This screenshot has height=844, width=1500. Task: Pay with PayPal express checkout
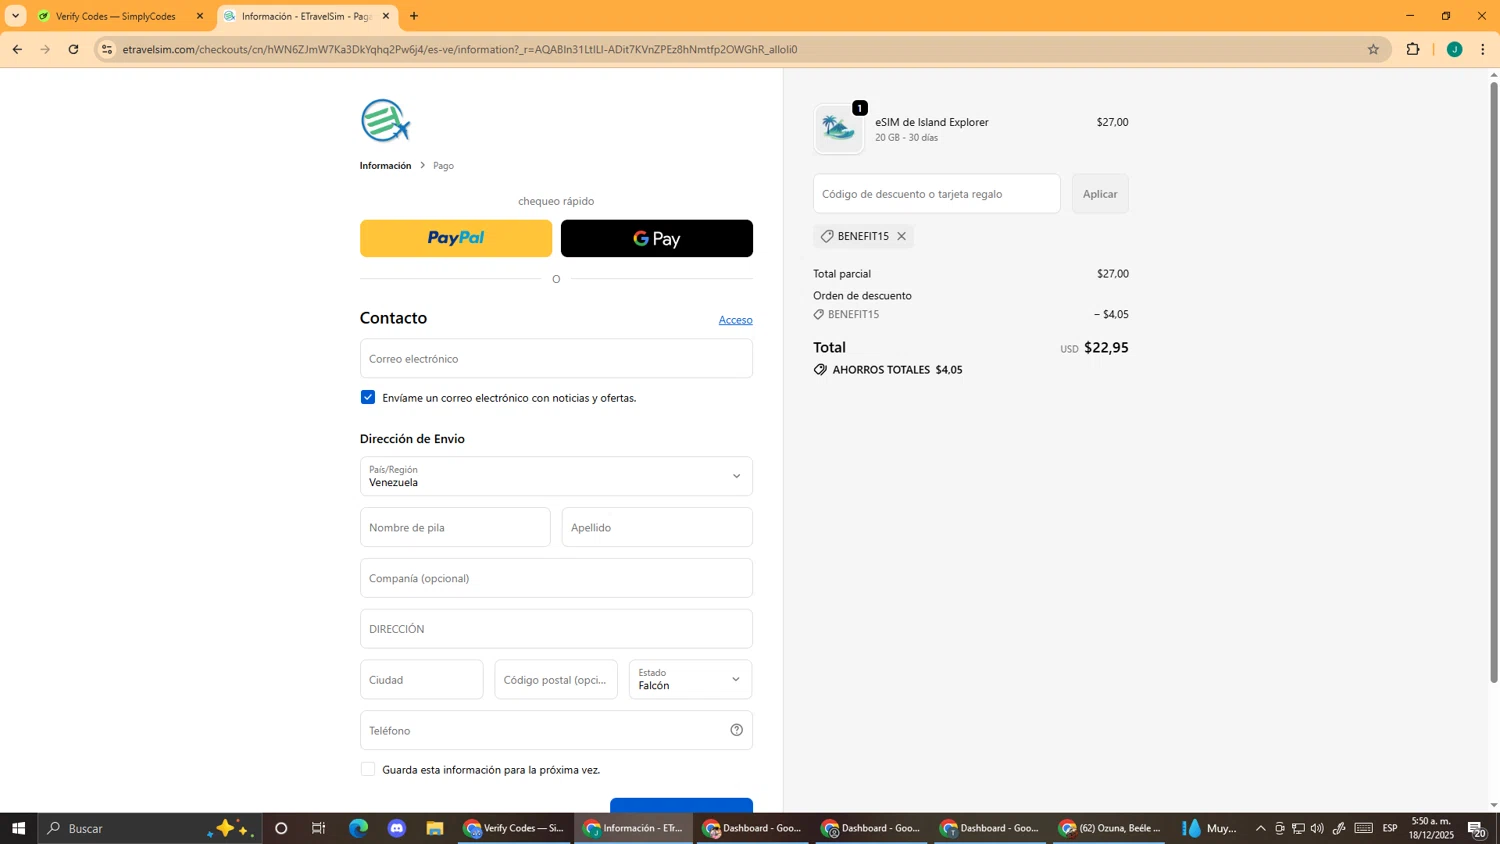(456, 238)
